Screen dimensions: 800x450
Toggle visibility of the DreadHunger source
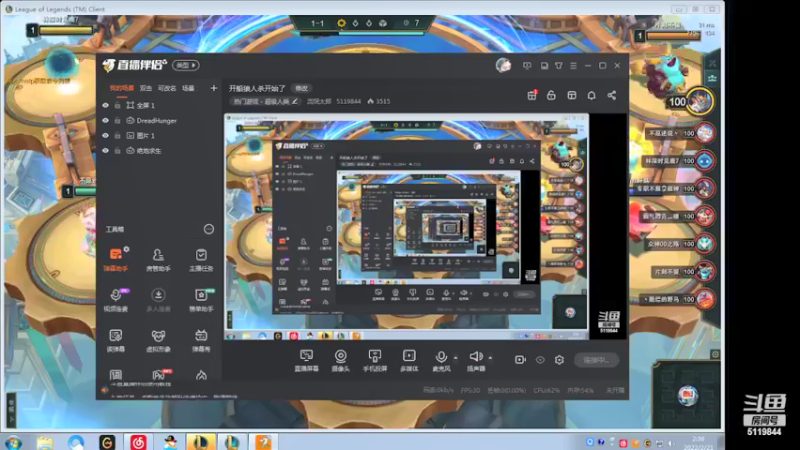pos(106,120)
